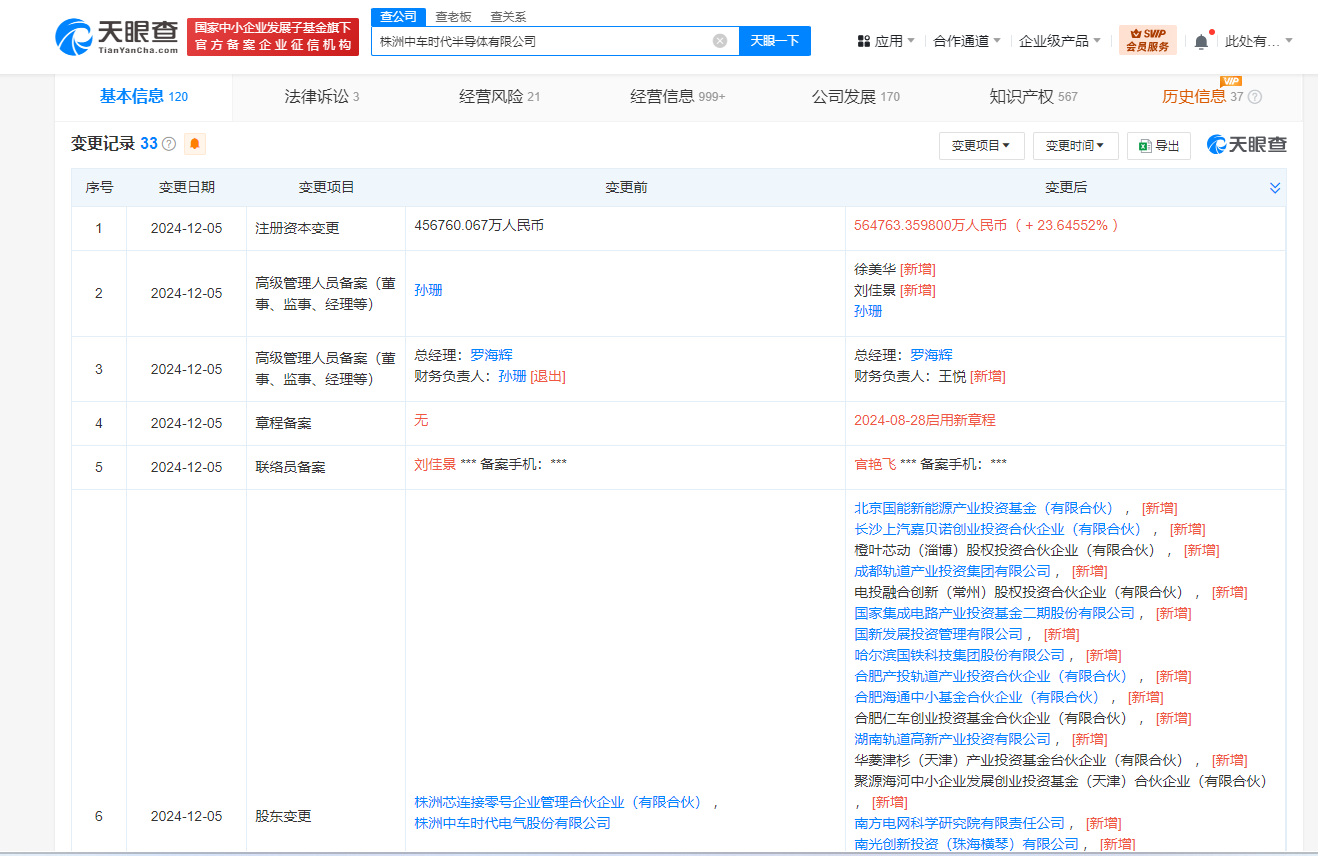Export records via the Excel icon button

click(x=1158, y=145)
